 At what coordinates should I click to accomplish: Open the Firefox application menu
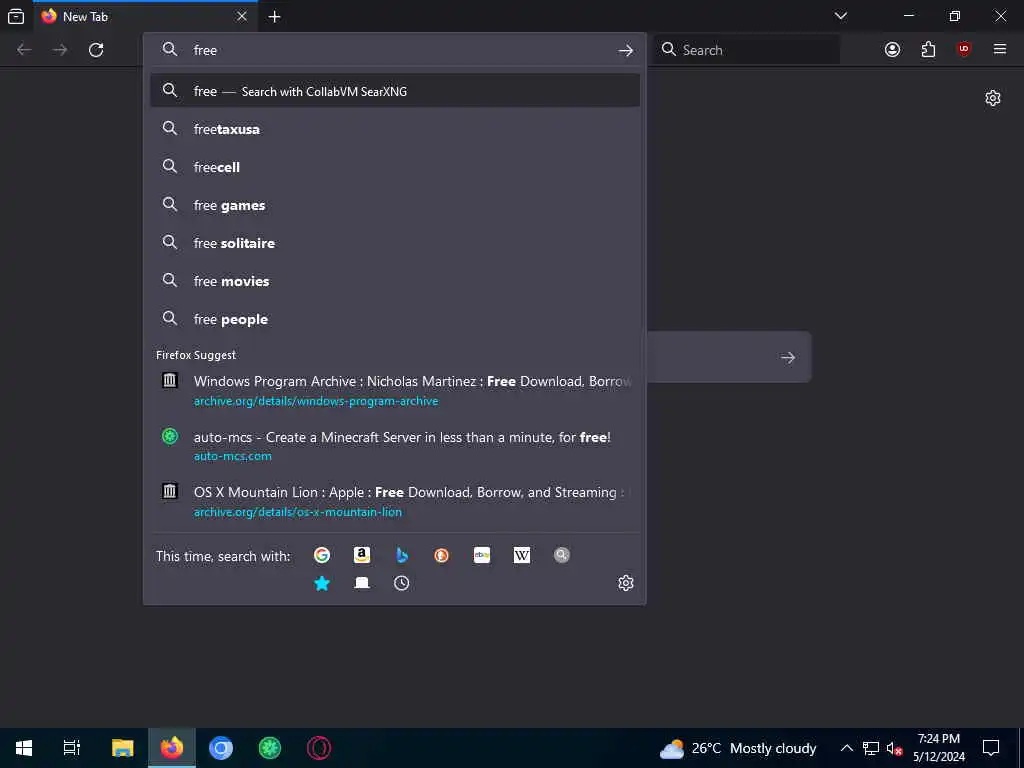coord(1000,50)
